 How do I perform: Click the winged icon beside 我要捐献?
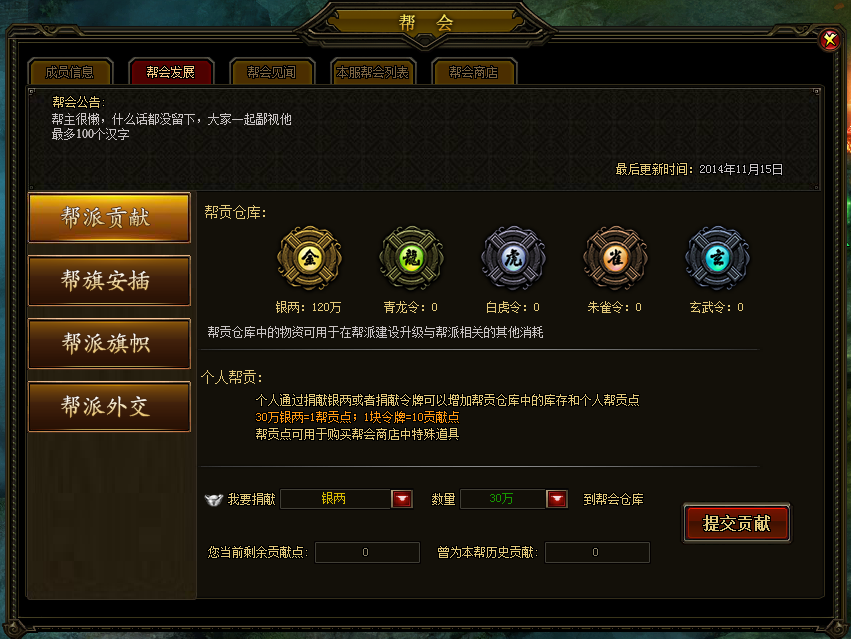(x=214, y=499)
